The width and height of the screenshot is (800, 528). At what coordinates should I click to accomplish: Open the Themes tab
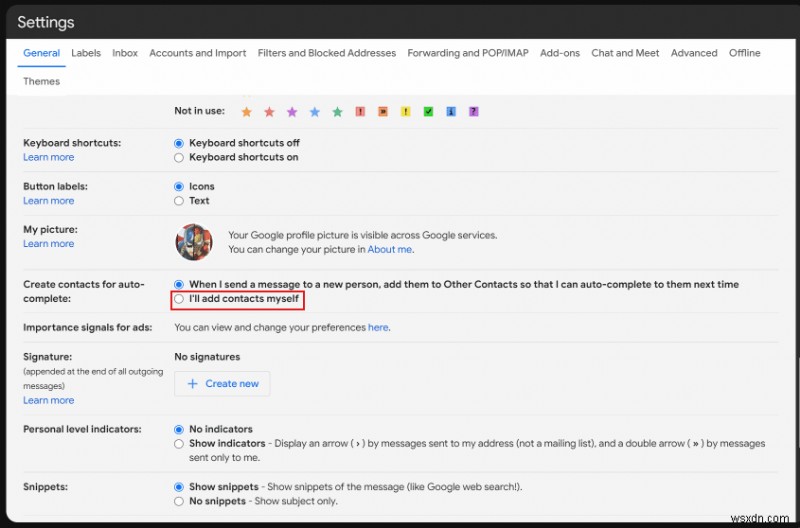pos(41,82)
